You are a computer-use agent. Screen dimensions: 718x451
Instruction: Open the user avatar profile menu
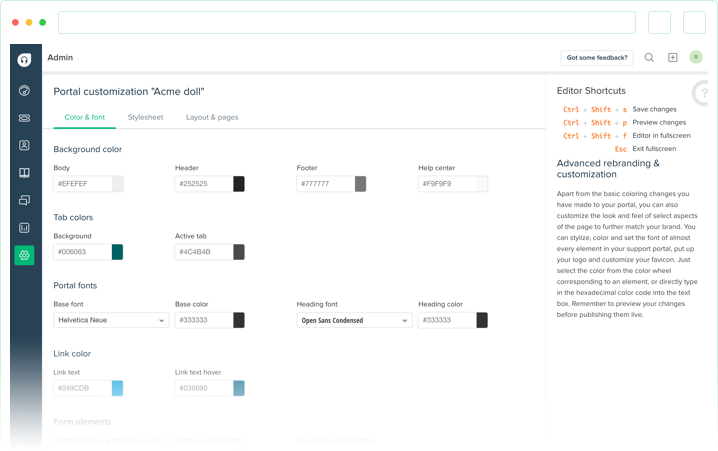click(696, 57)
